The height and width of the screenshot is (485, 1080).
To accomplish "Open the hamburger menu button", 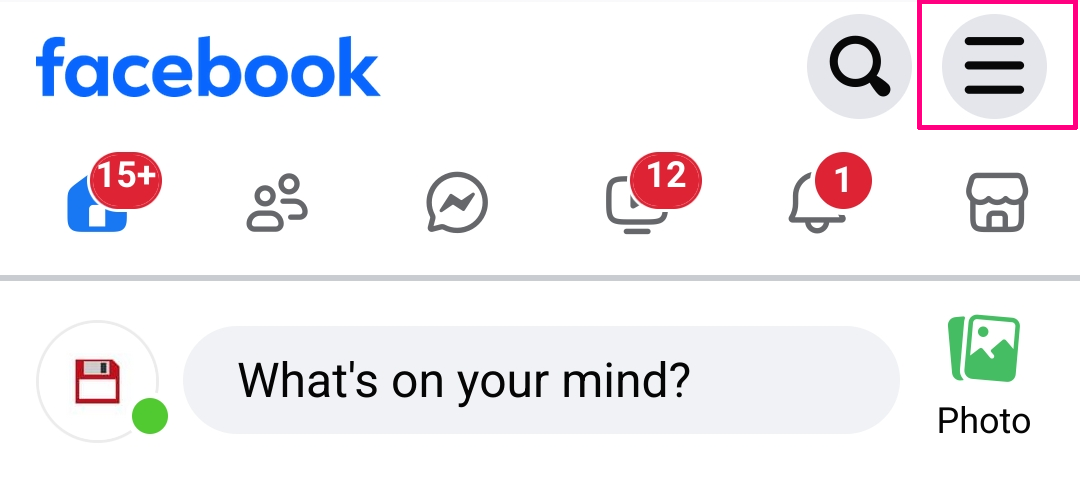I will [994, 66].
